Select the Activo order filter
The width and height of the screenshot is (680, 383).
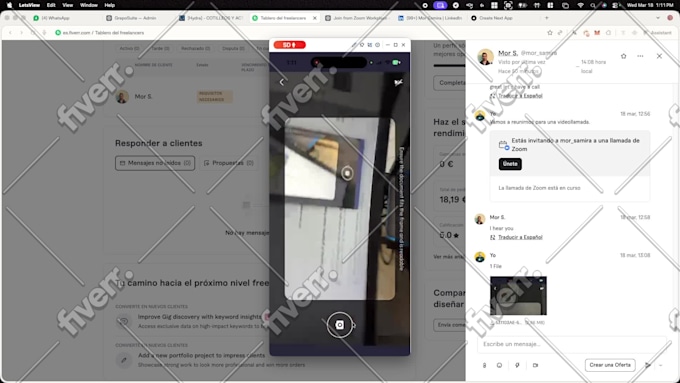point(129,49)
